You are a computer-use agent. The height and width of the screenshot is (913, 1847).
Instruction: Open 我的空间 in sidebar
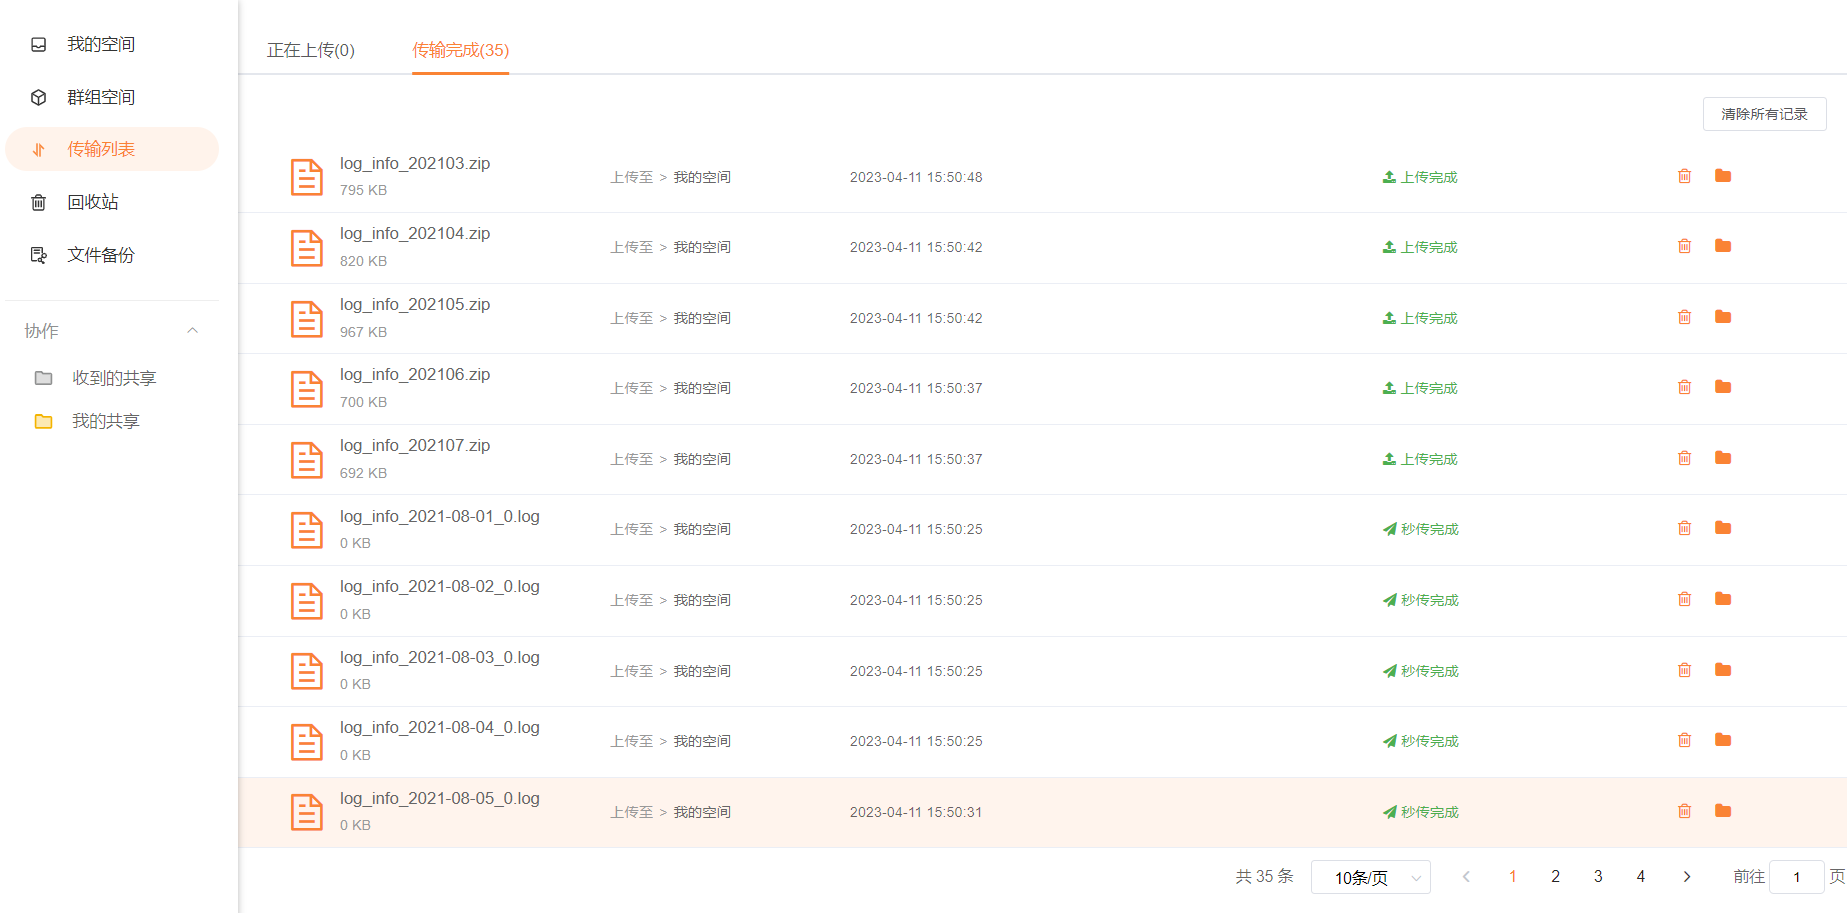[x=100, y=44]
